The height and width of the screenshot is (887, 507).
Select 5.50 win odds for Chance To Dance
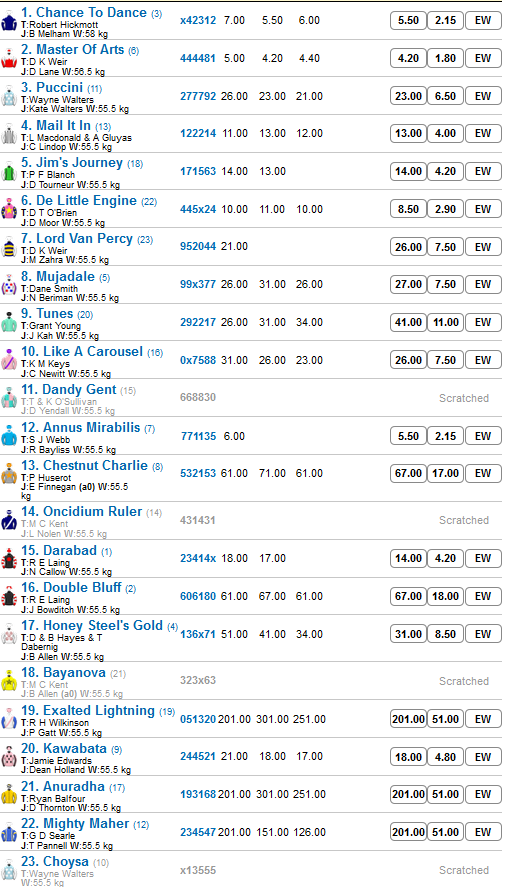click(x=408, y=20)
